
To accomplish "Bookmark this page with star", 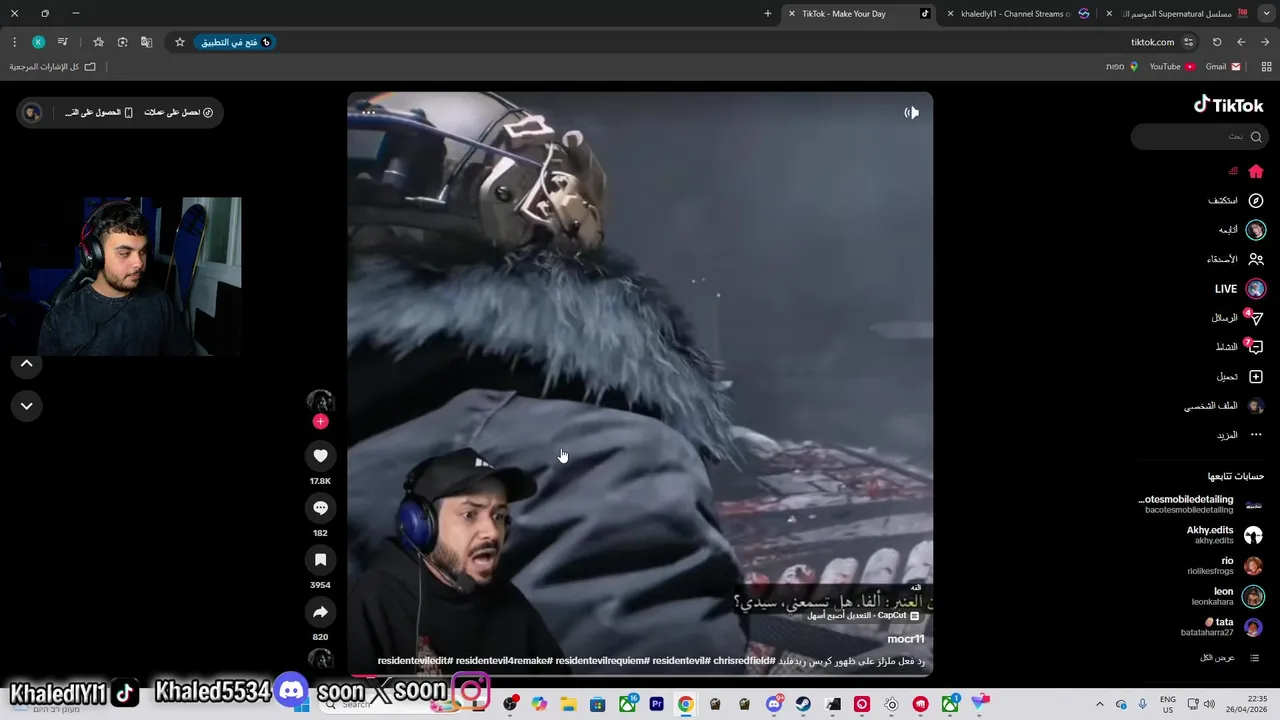I will [180, 42].
